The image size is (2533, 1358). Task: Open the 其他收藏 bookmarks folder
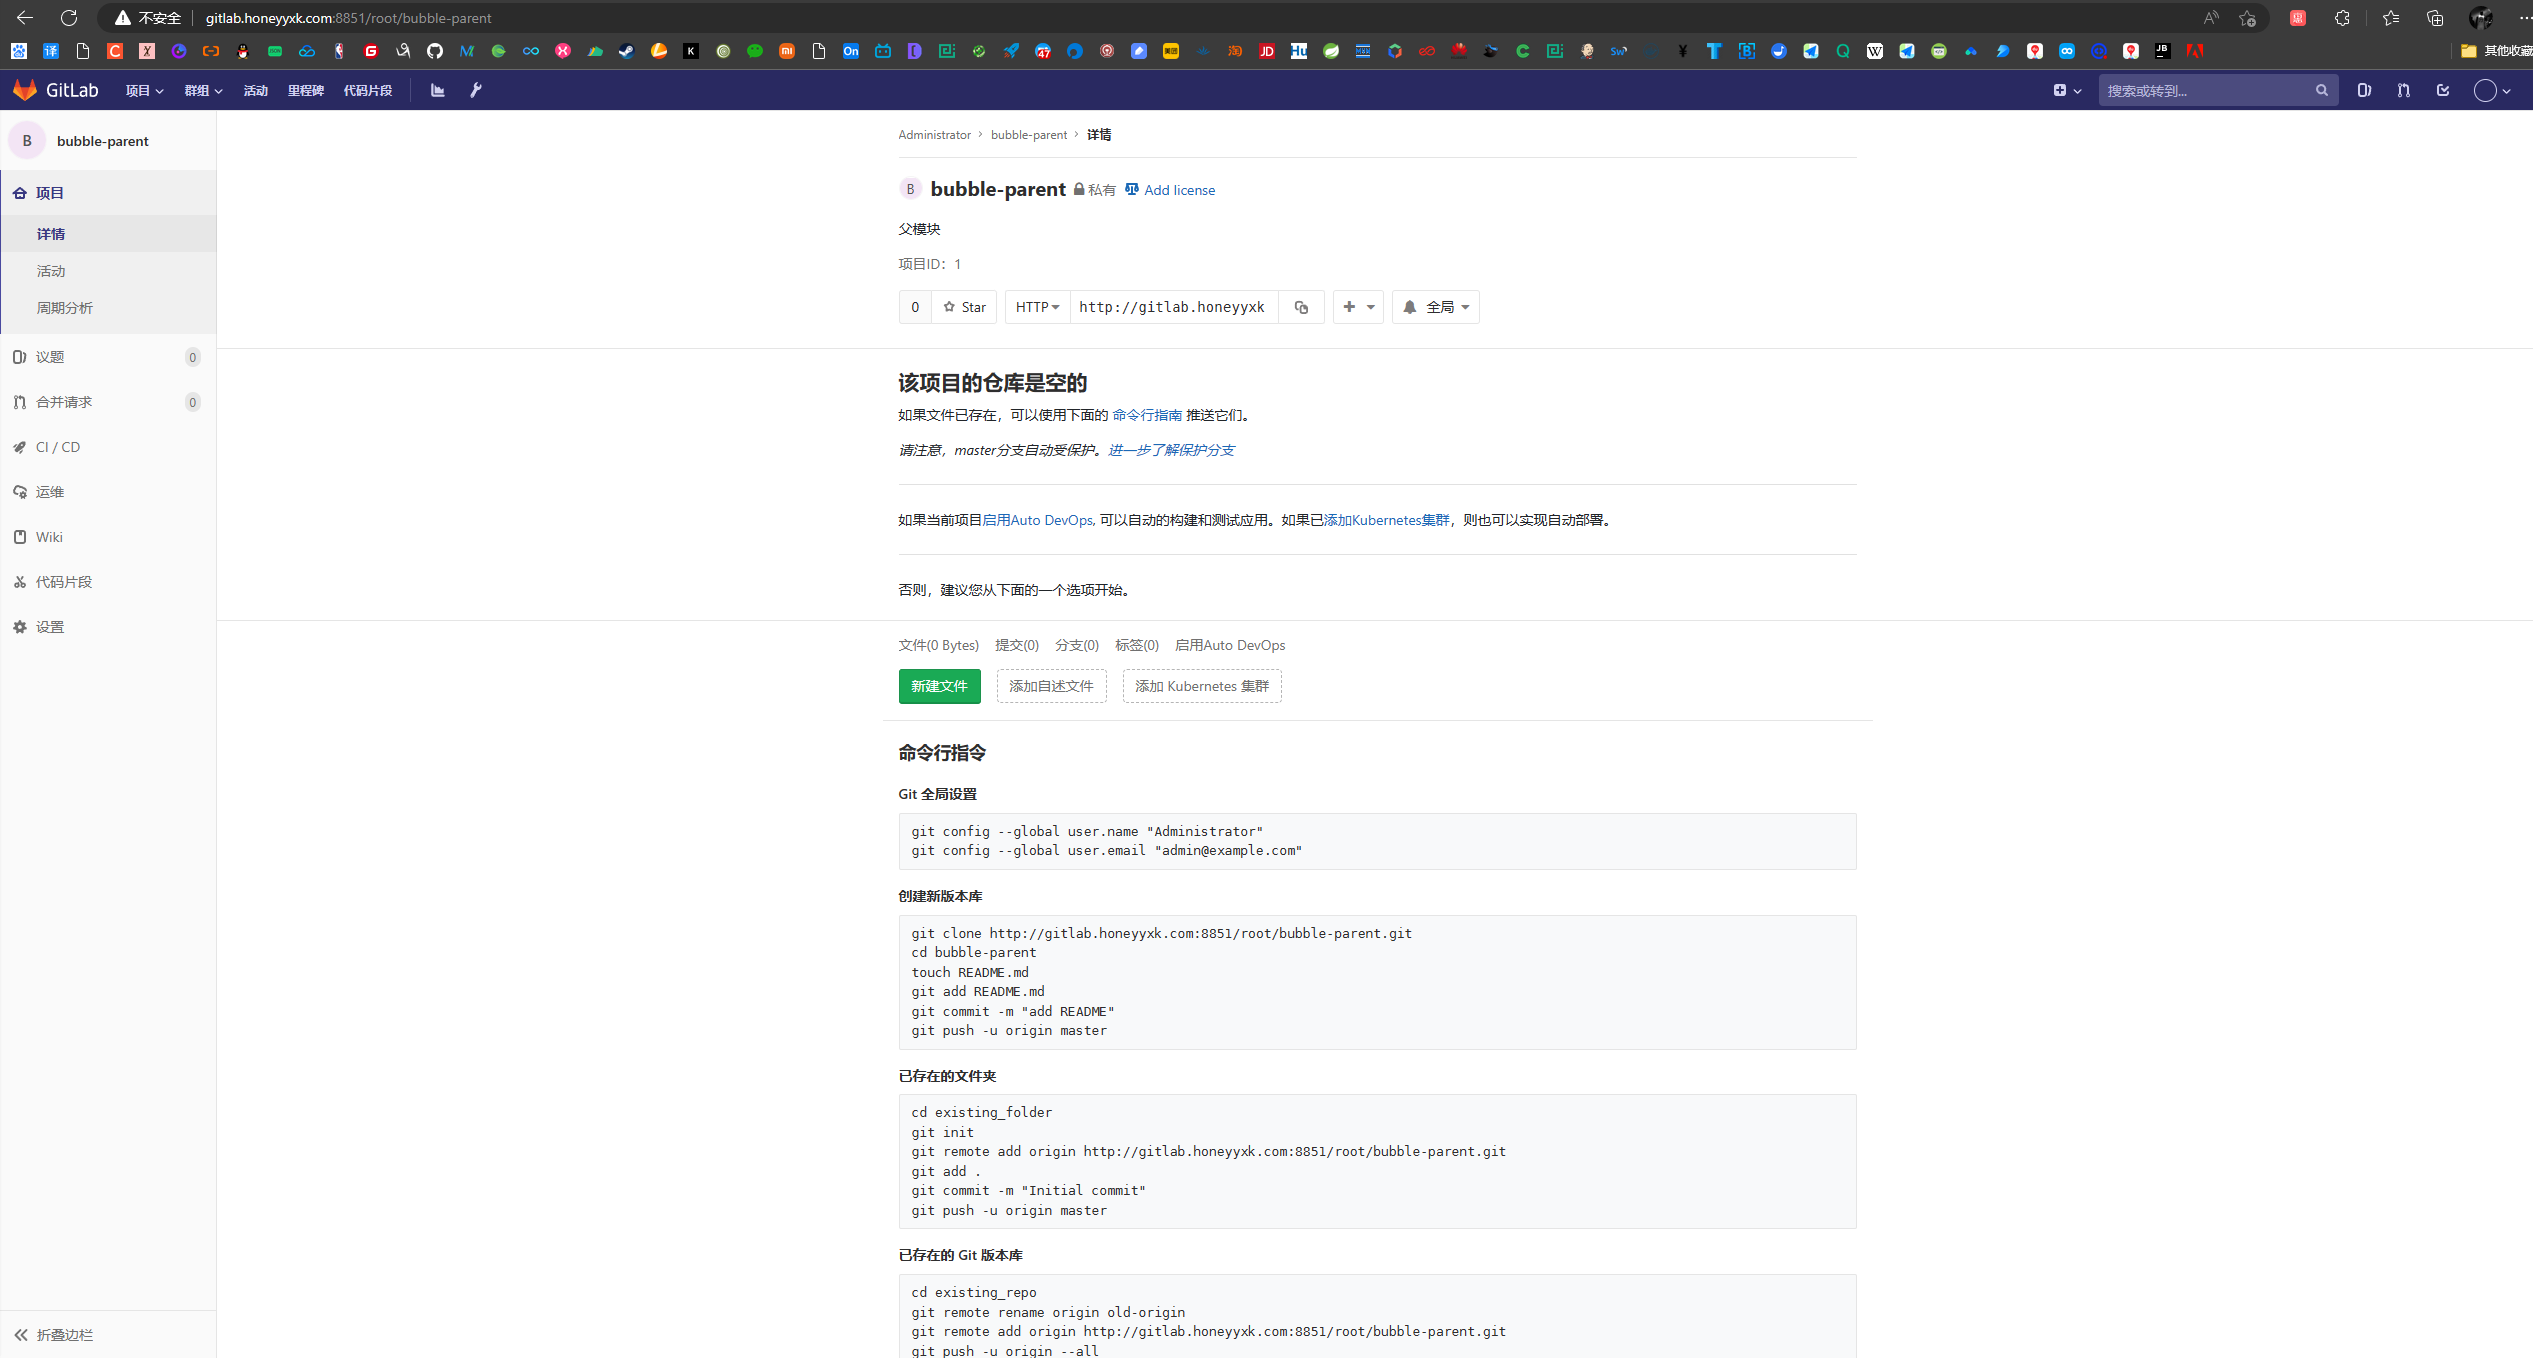[2496, 51]
